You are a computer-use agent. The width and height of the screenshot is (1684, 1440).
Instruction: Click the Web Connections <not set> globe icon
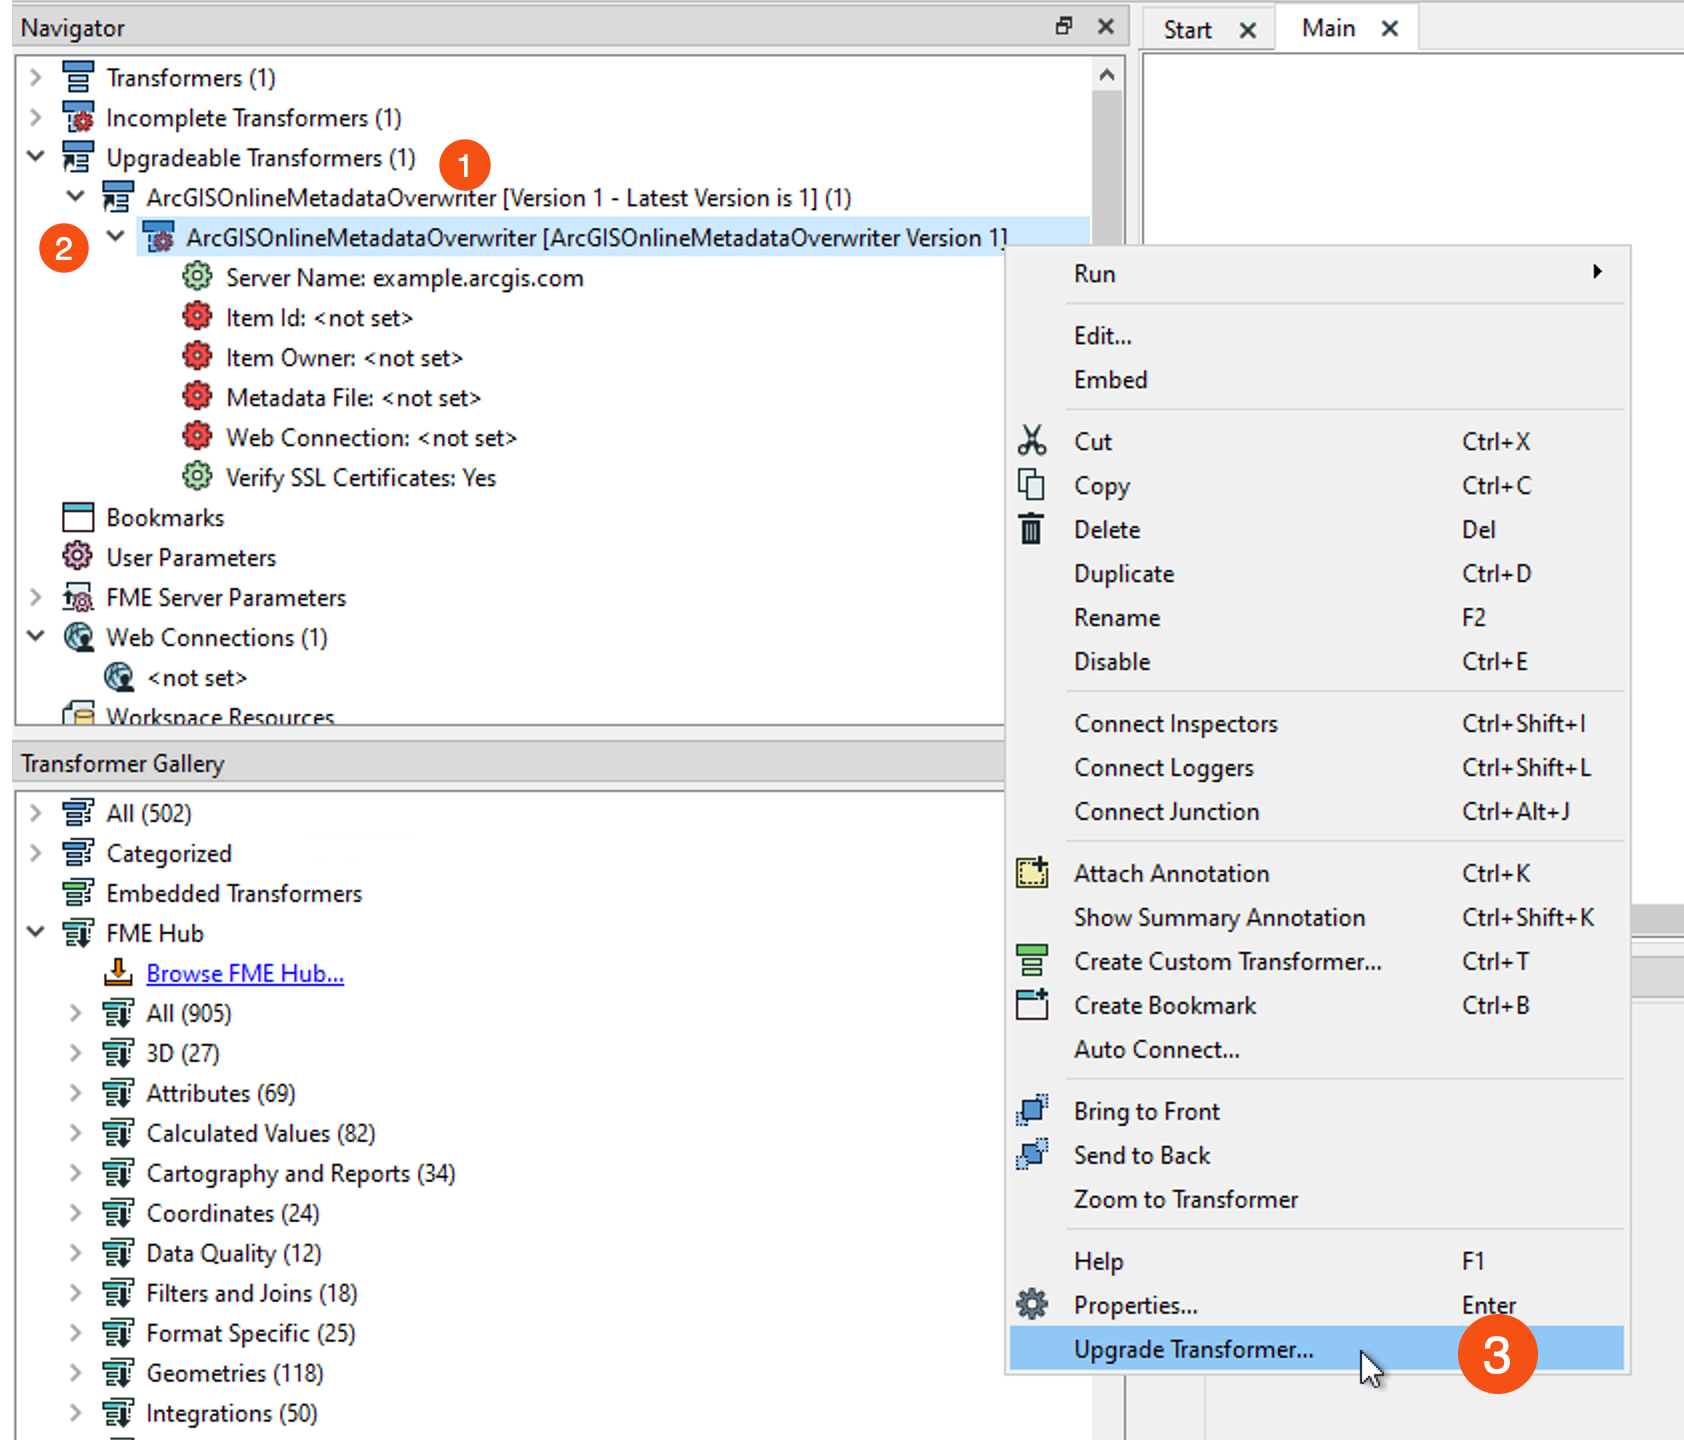[119, 677]
